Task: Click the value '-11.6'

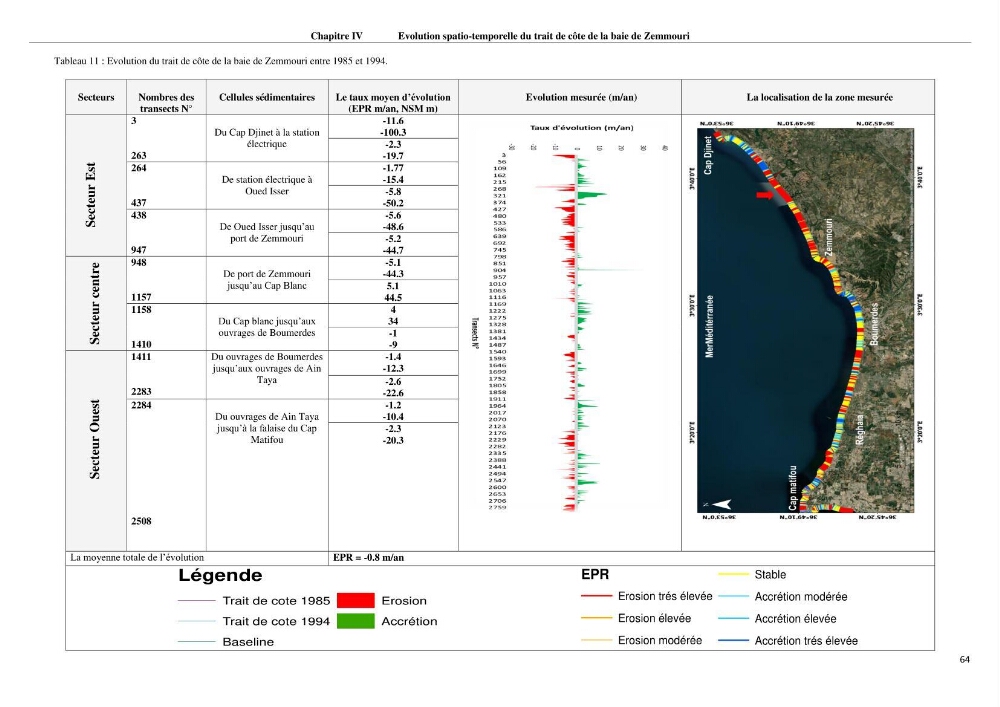Action: click(393, 121)
